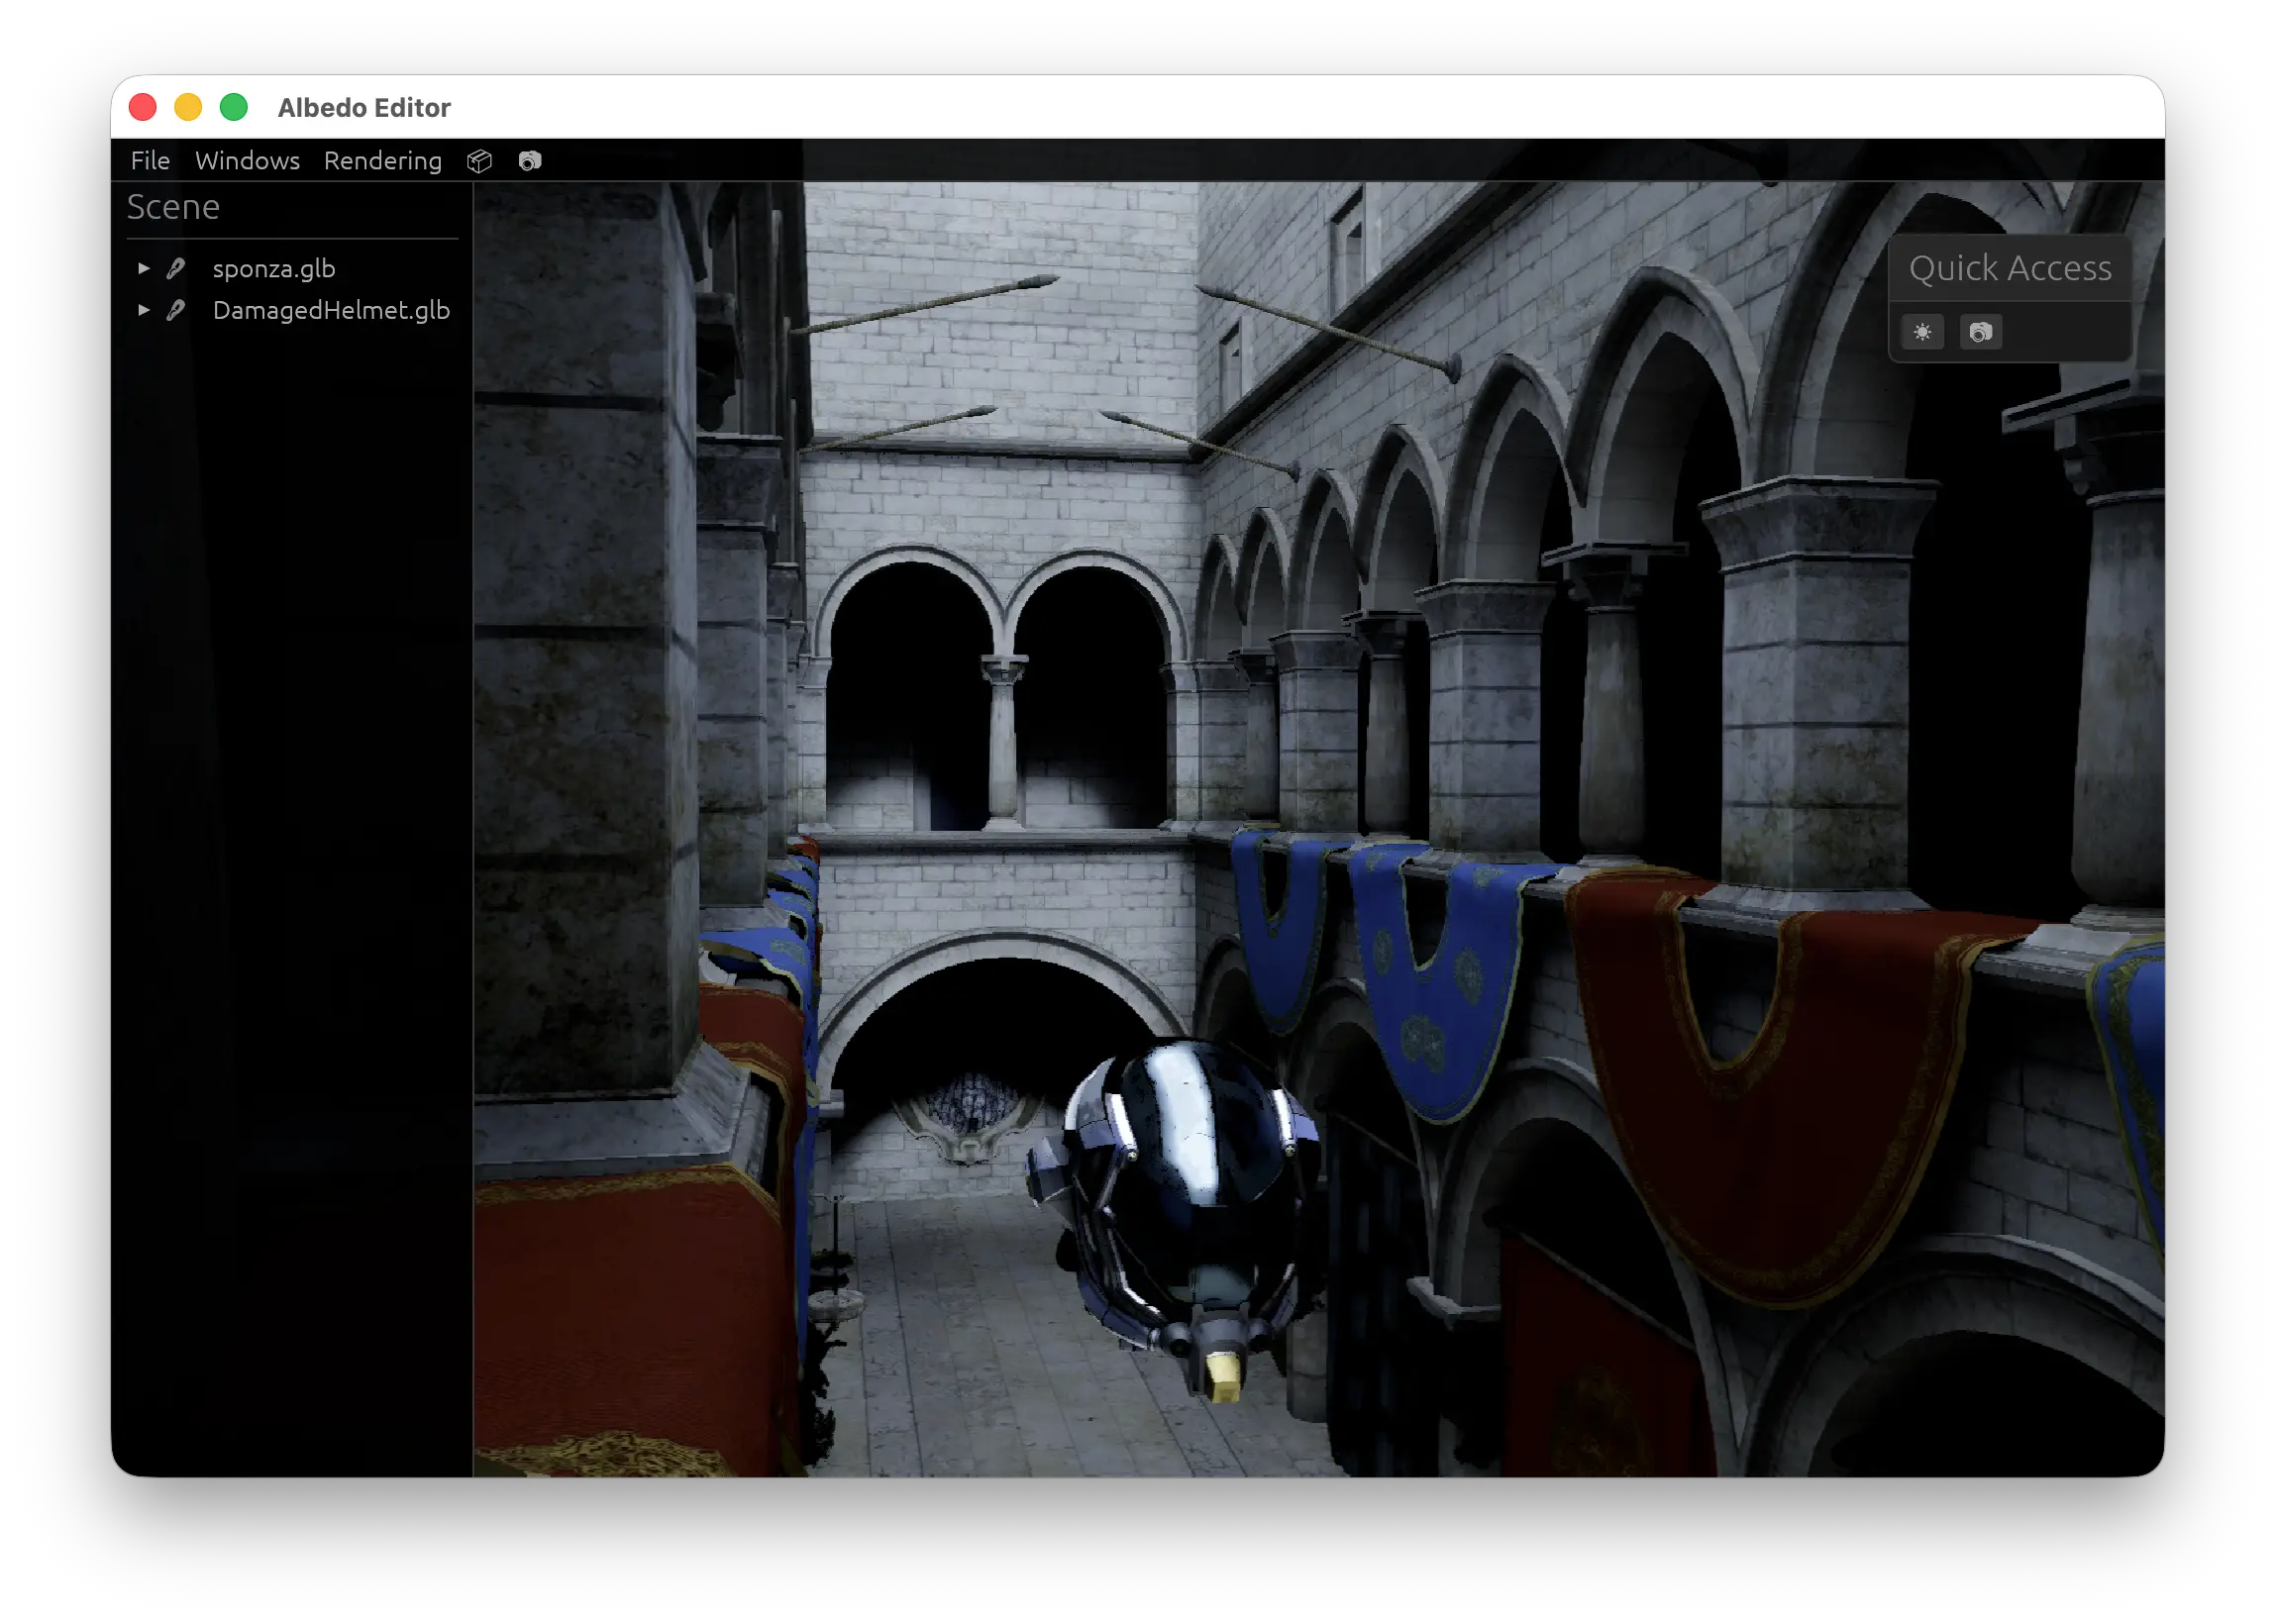The width and height of the screenshot is (2276, 1624).
Task: Click the edit pencil icon for sponza.glb
Action: pos(176,268)
